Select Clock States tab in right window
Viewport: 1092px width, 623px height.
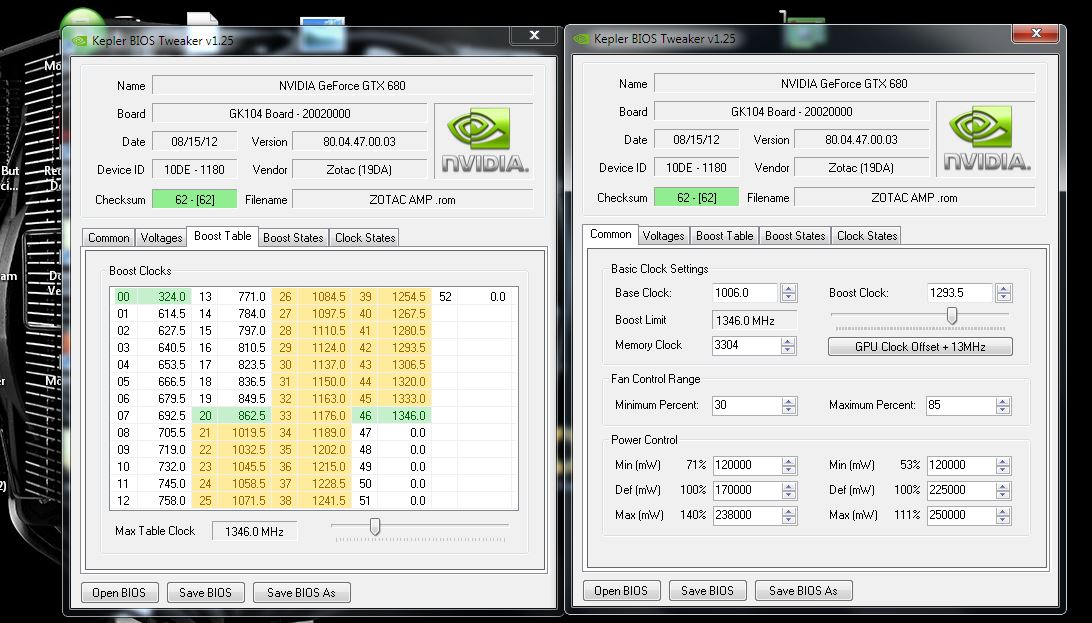pyautogui.click(x=867, y=235)
